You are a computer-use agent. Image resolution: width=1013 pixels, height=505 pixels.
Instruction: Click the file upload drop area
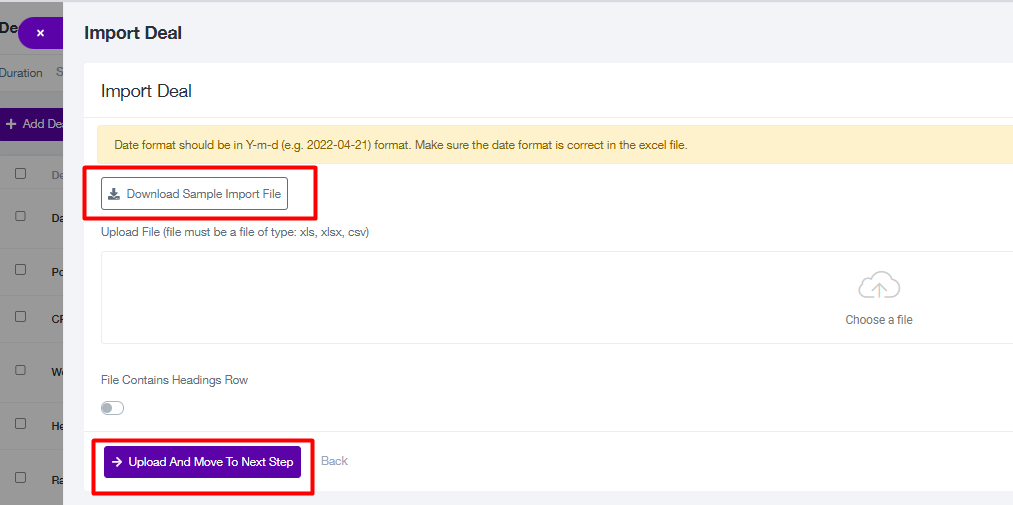[x=557, y=298]
